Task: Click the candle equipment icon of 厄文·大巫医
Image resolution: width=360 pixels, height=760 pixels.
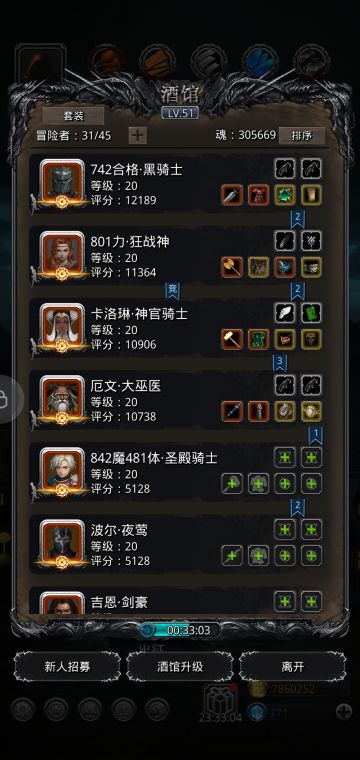Action: tap(258, 411)
